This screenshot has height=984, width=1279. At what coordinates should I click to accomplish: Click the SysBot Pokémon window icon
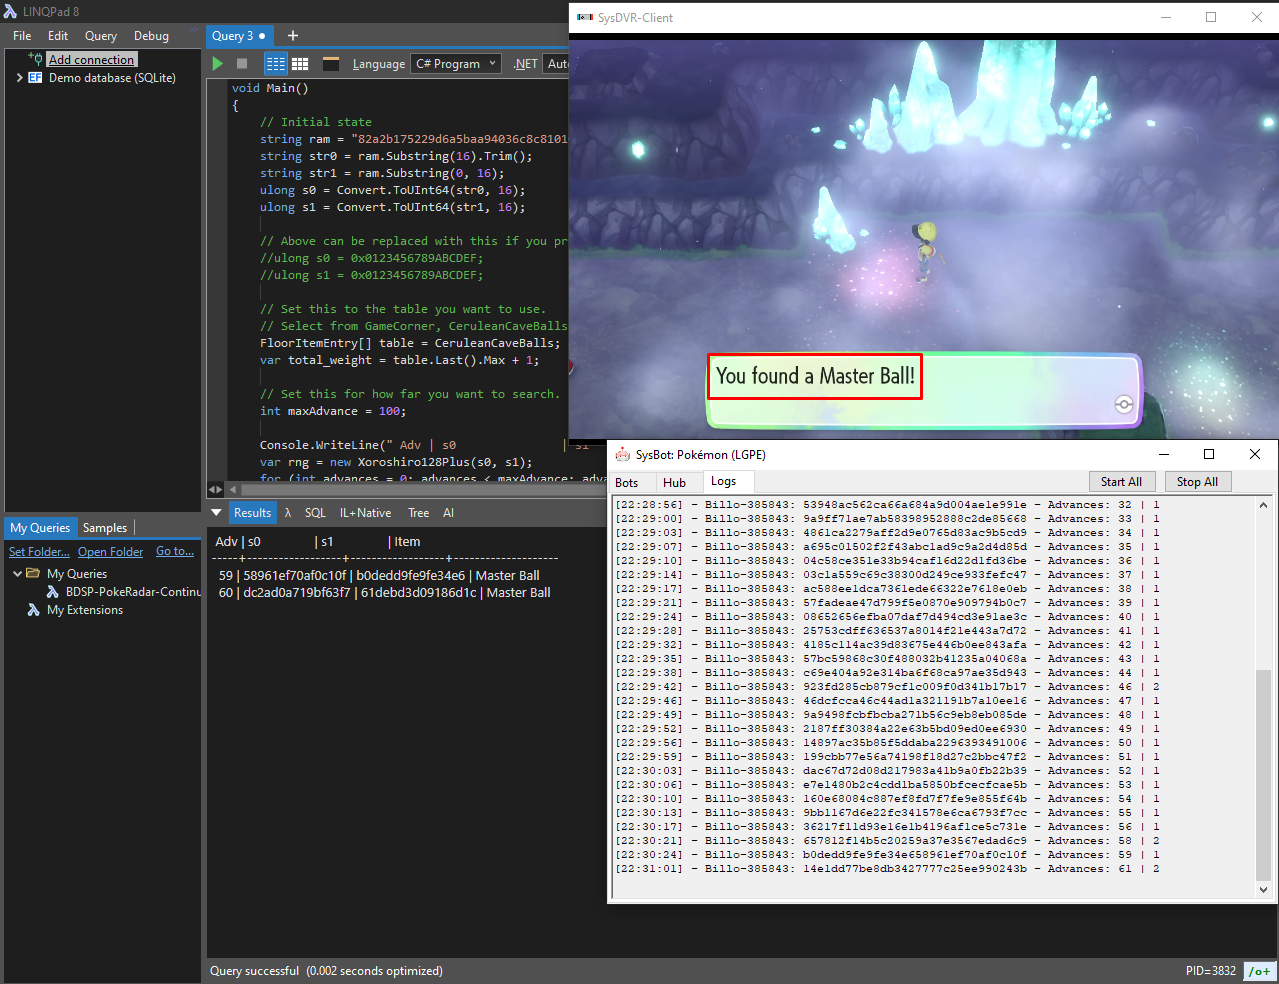(x=622, y=454)
